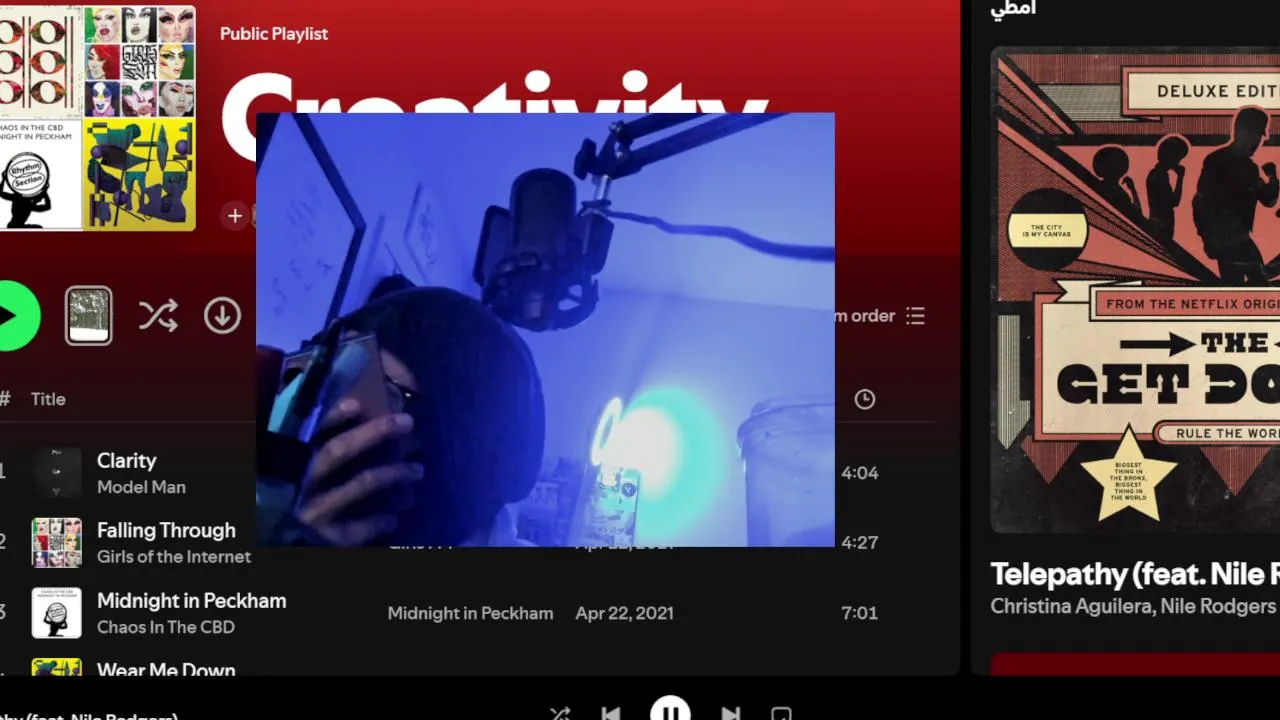The image size is (1280, 720).
Task: Open the playlist preview thumbnail next to play
Action: (x=89, y=315)
